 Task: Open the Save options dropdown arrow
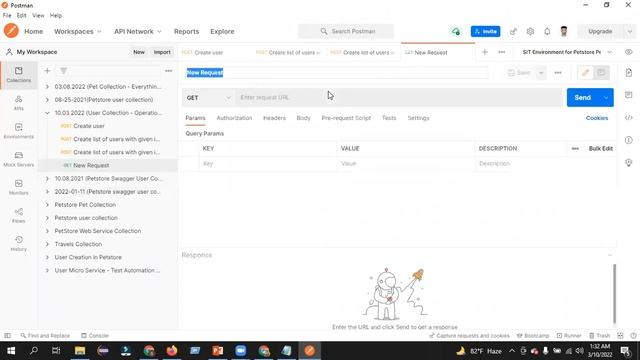click(541, 73)
